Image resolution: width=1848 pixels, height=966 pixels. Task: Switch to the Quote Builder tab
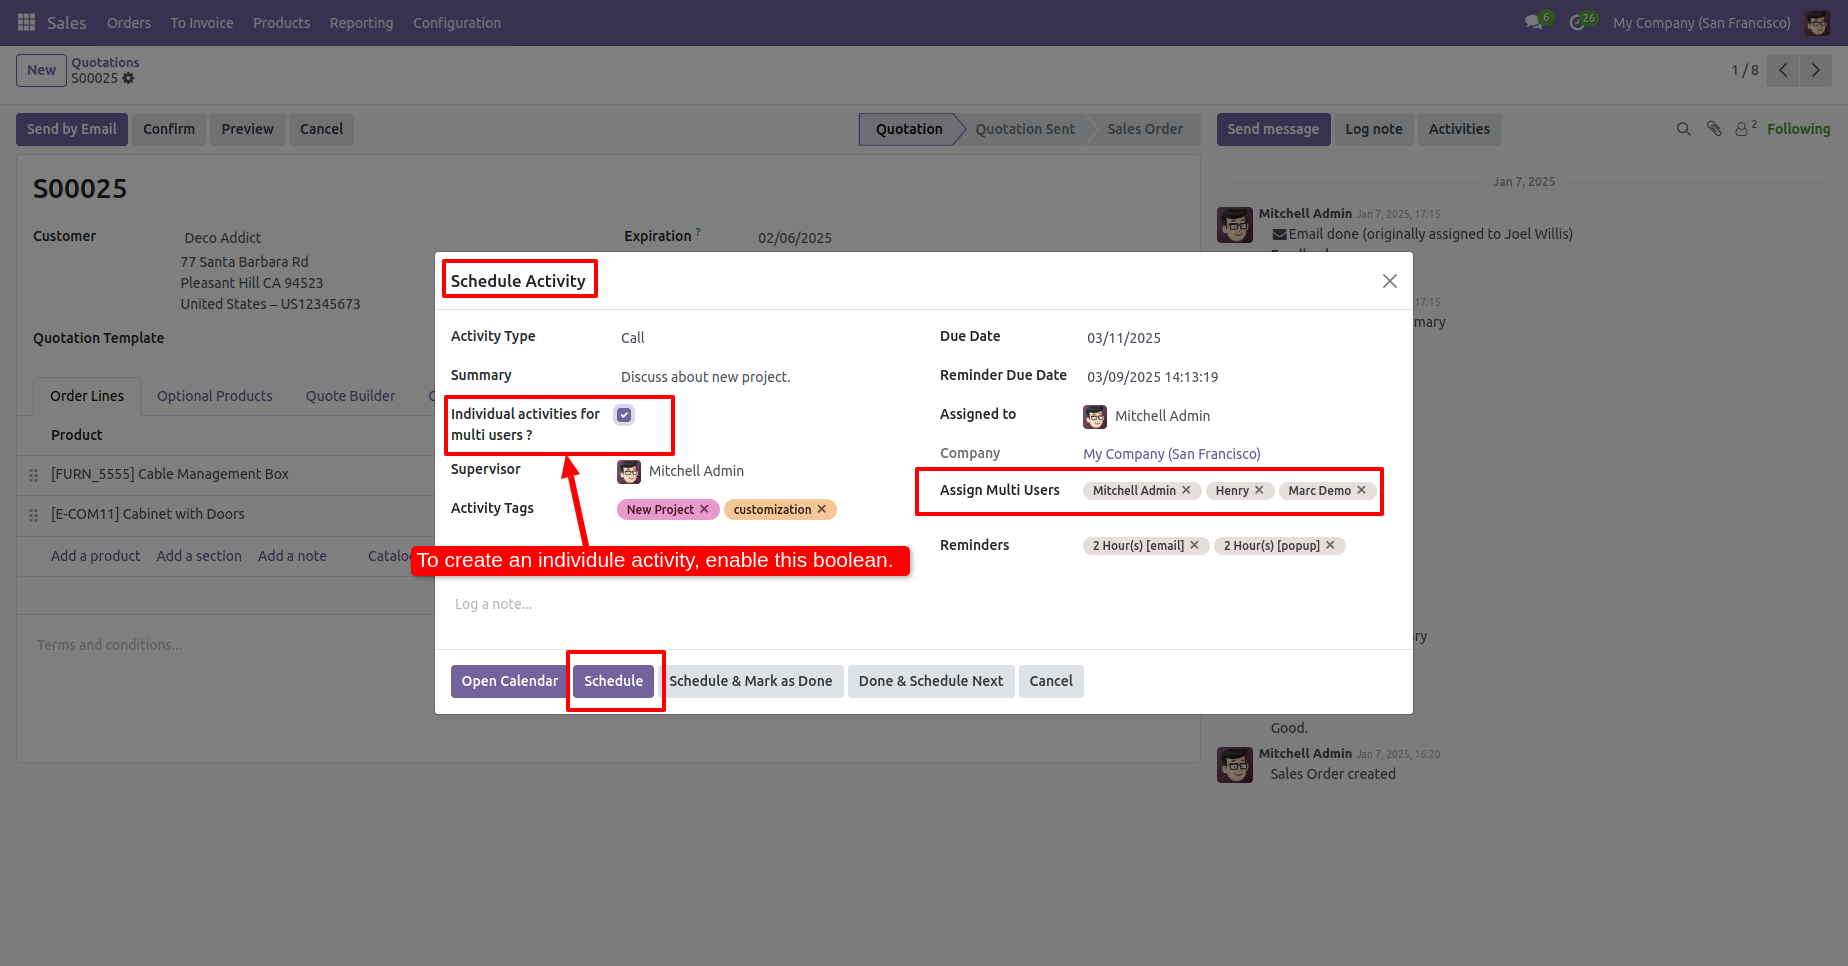(x=350, y=396)
